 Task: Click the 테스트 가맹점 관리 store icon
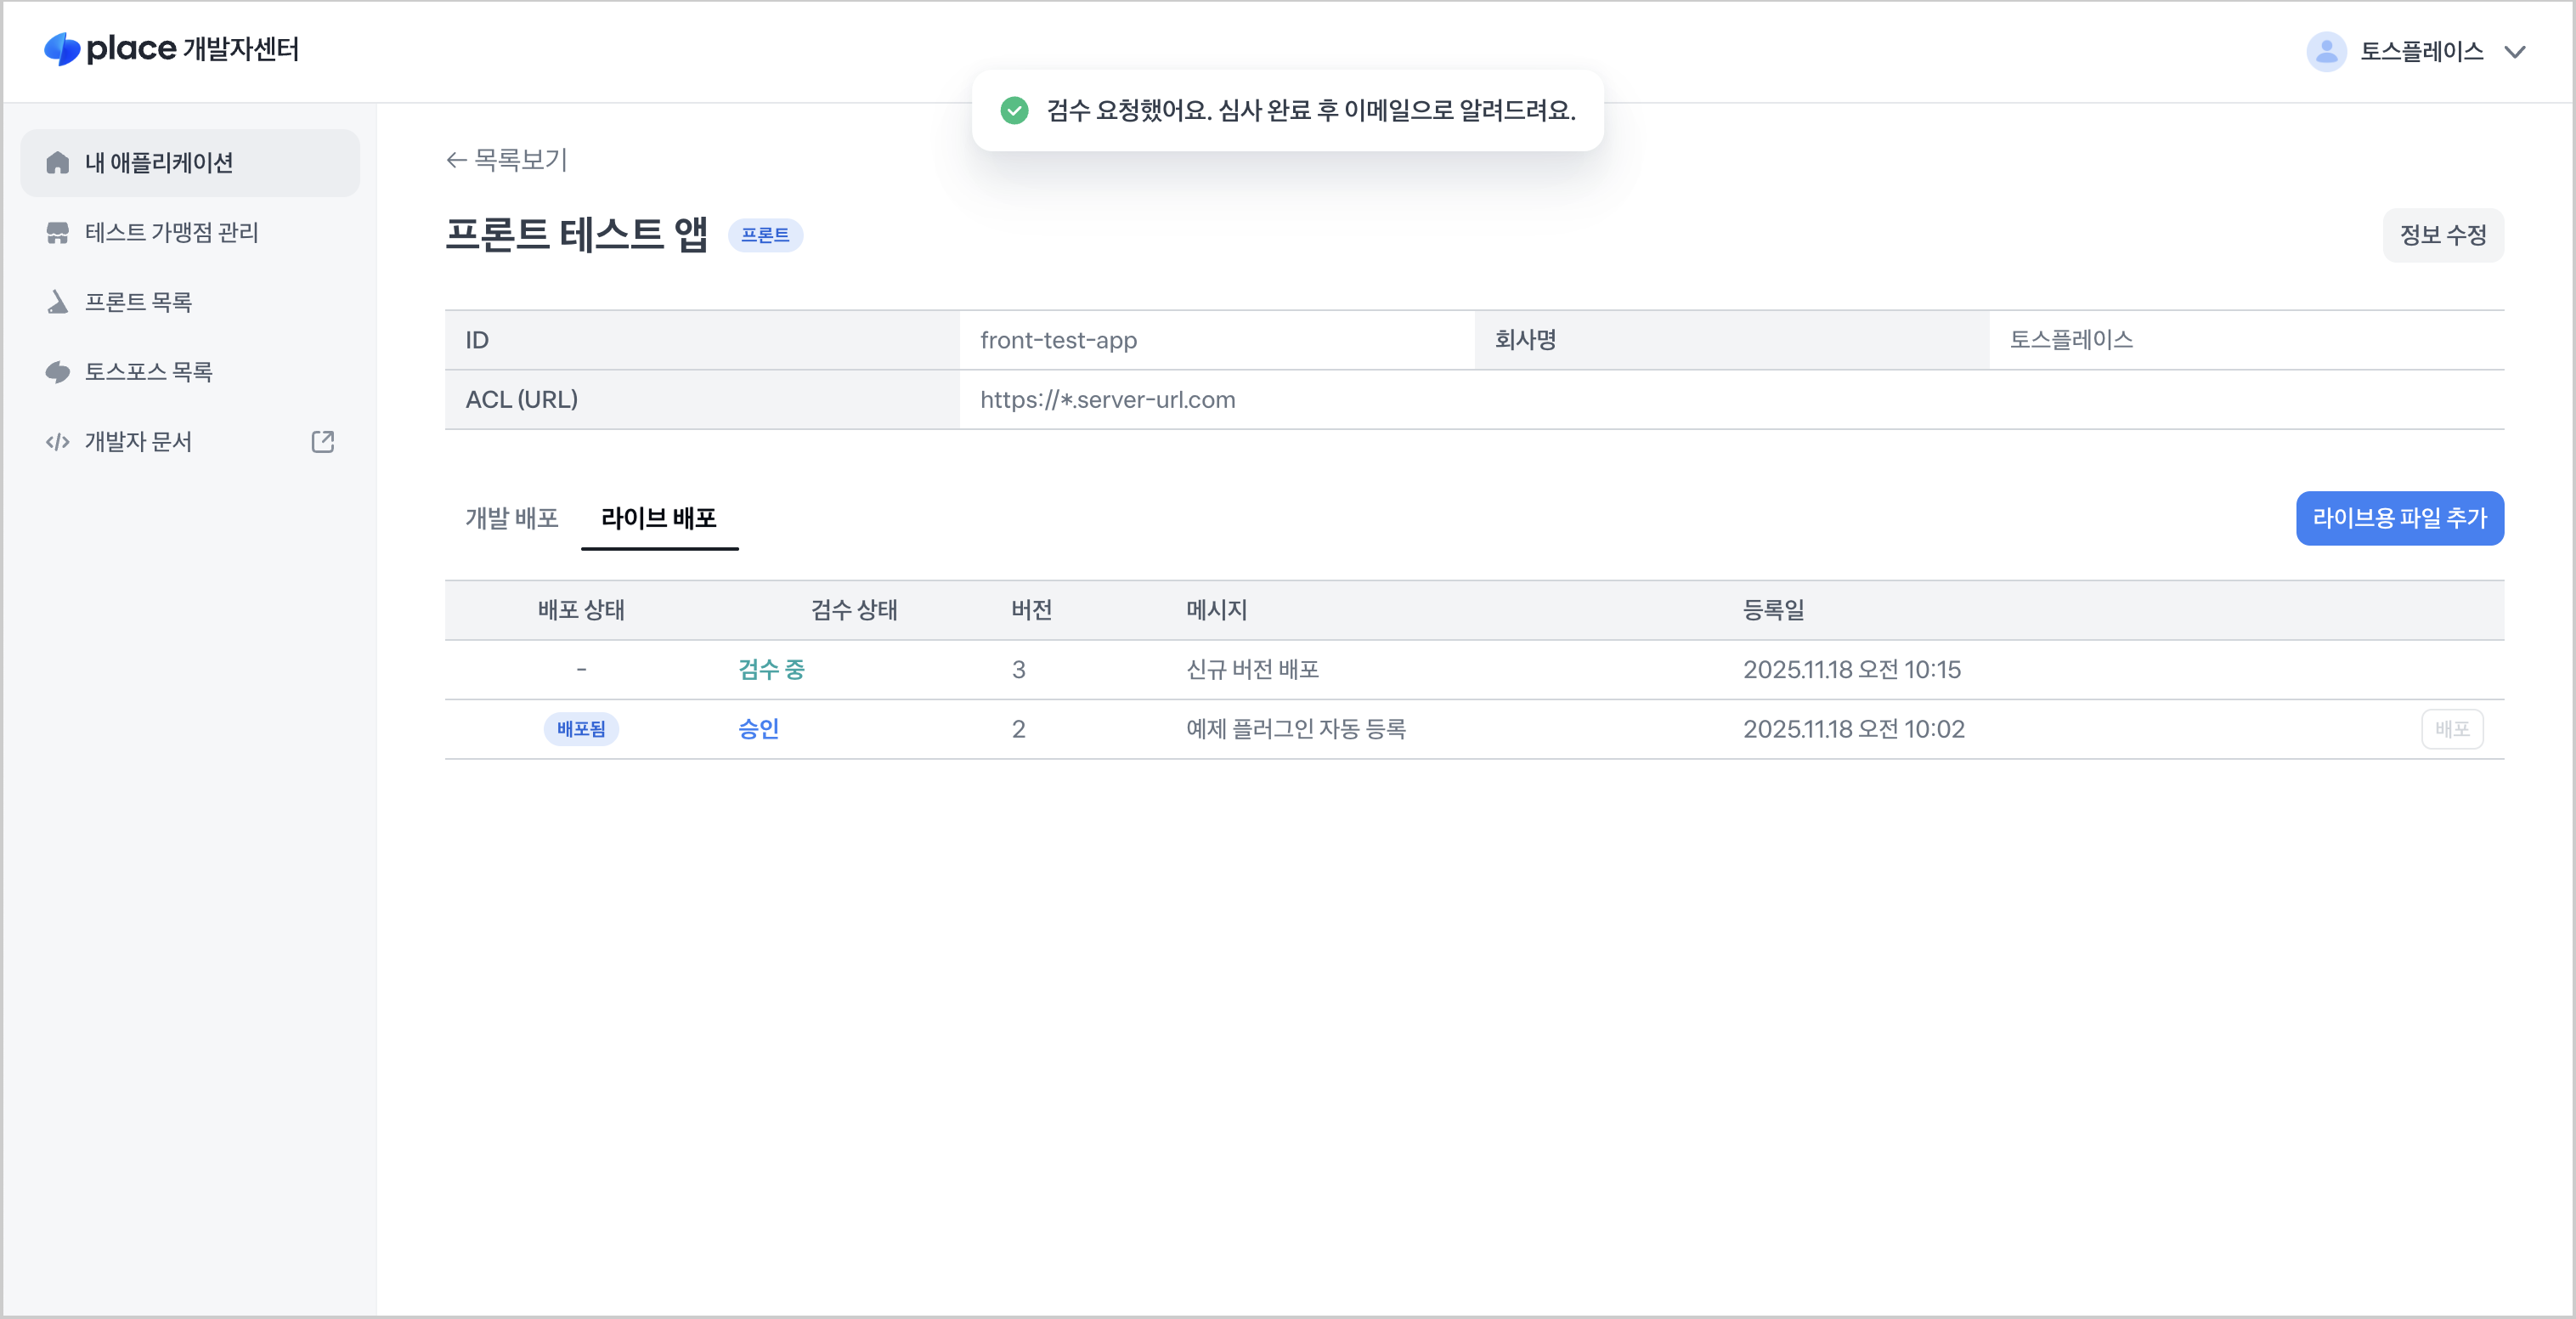(x=57, y=232)
